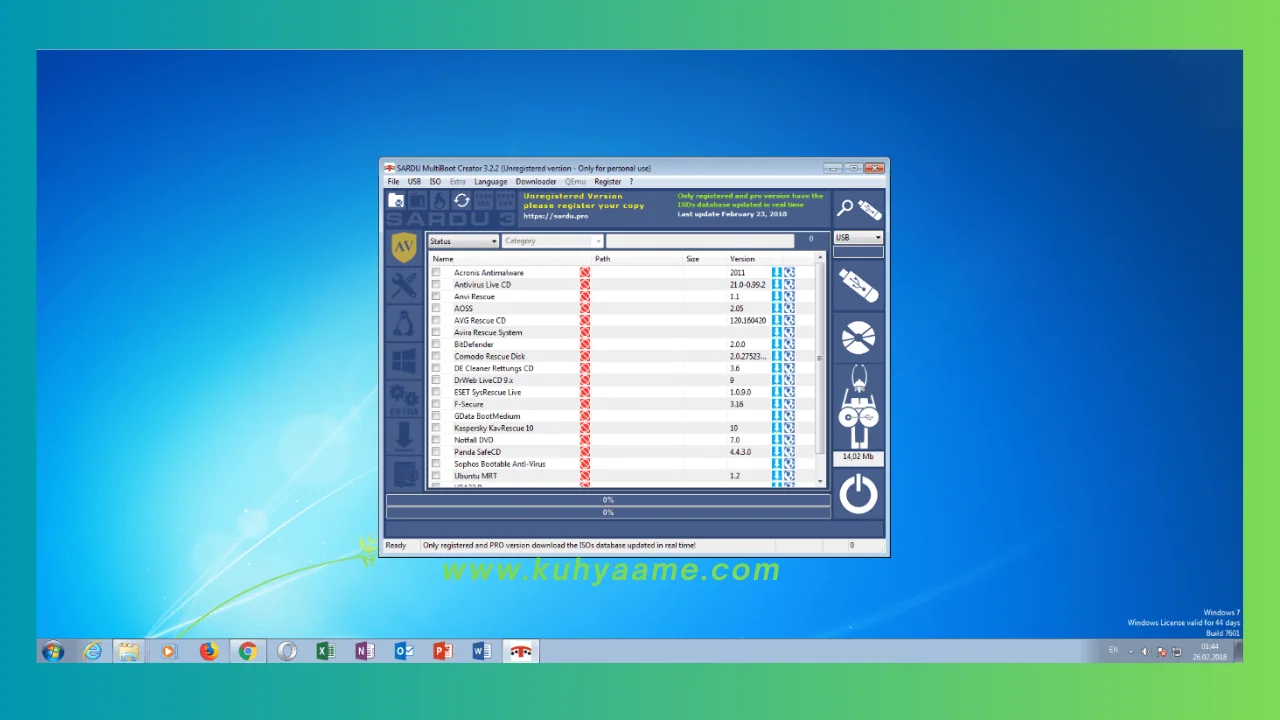1280x720 pixels.
Task: Open Firefox from the taskbar
Action: [208, 651]
